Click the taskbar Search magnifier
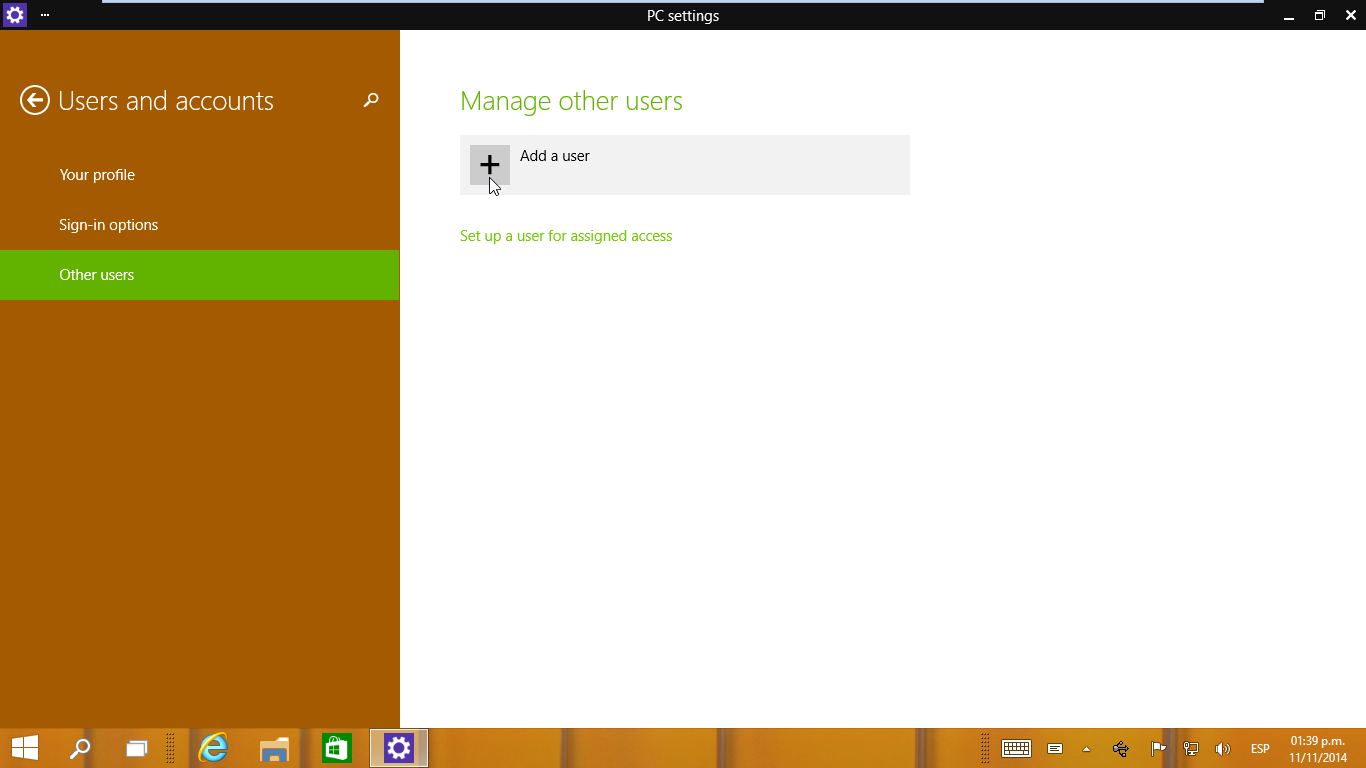Viewport: 1366px width, 768px height. click(x=79, y=748)
